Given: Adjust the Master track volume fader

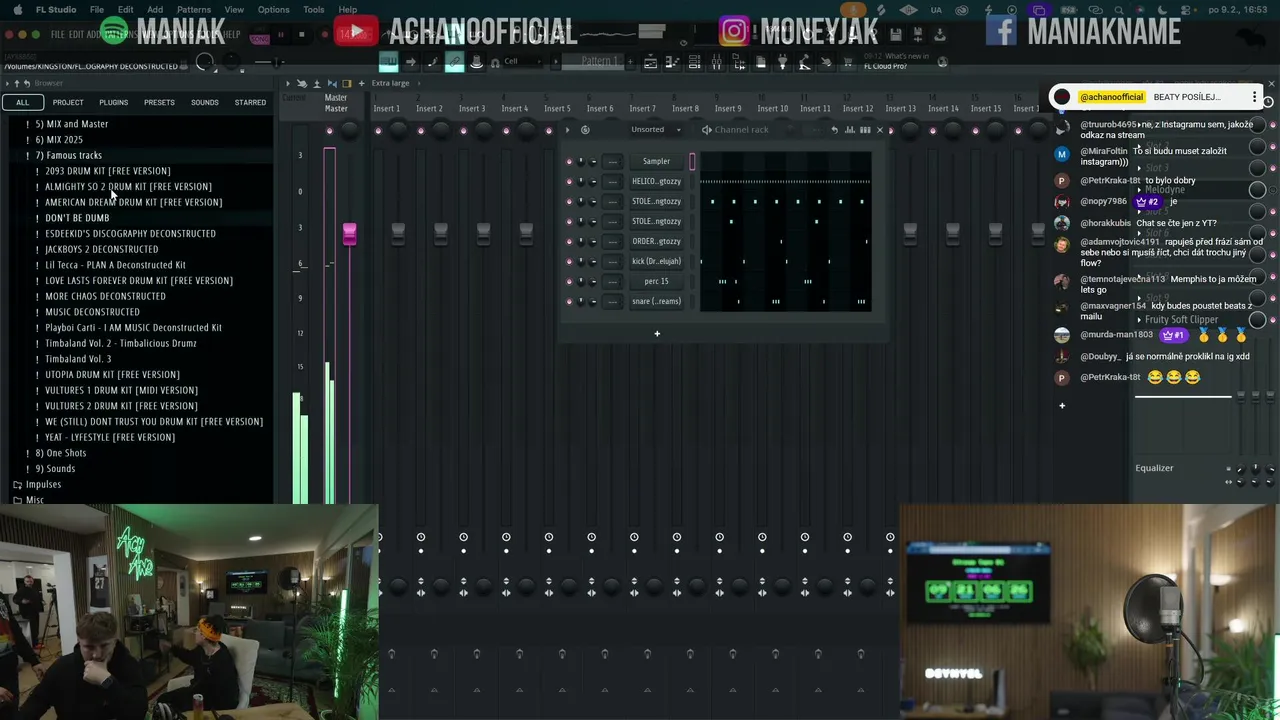Looking at the screenshot, I should click(x=349, y=233).
